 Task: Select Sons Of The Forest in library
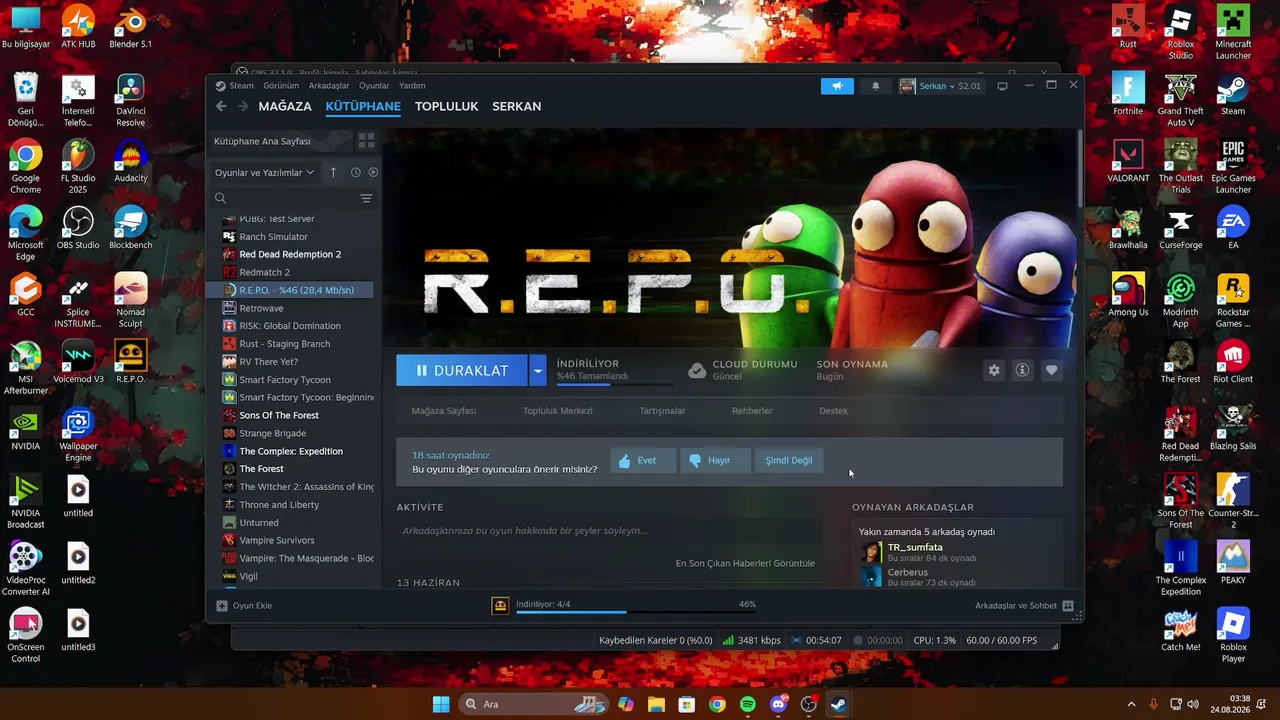tap(279, 415)
